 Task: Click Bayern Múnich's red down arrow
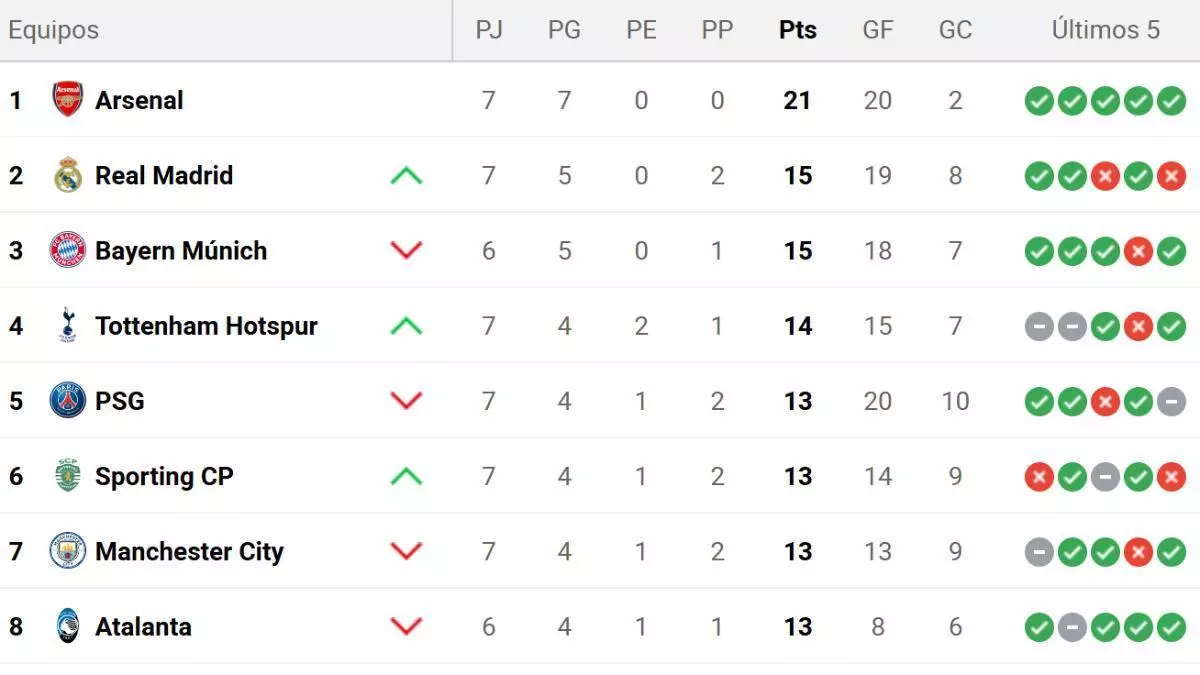click(406, 251)
